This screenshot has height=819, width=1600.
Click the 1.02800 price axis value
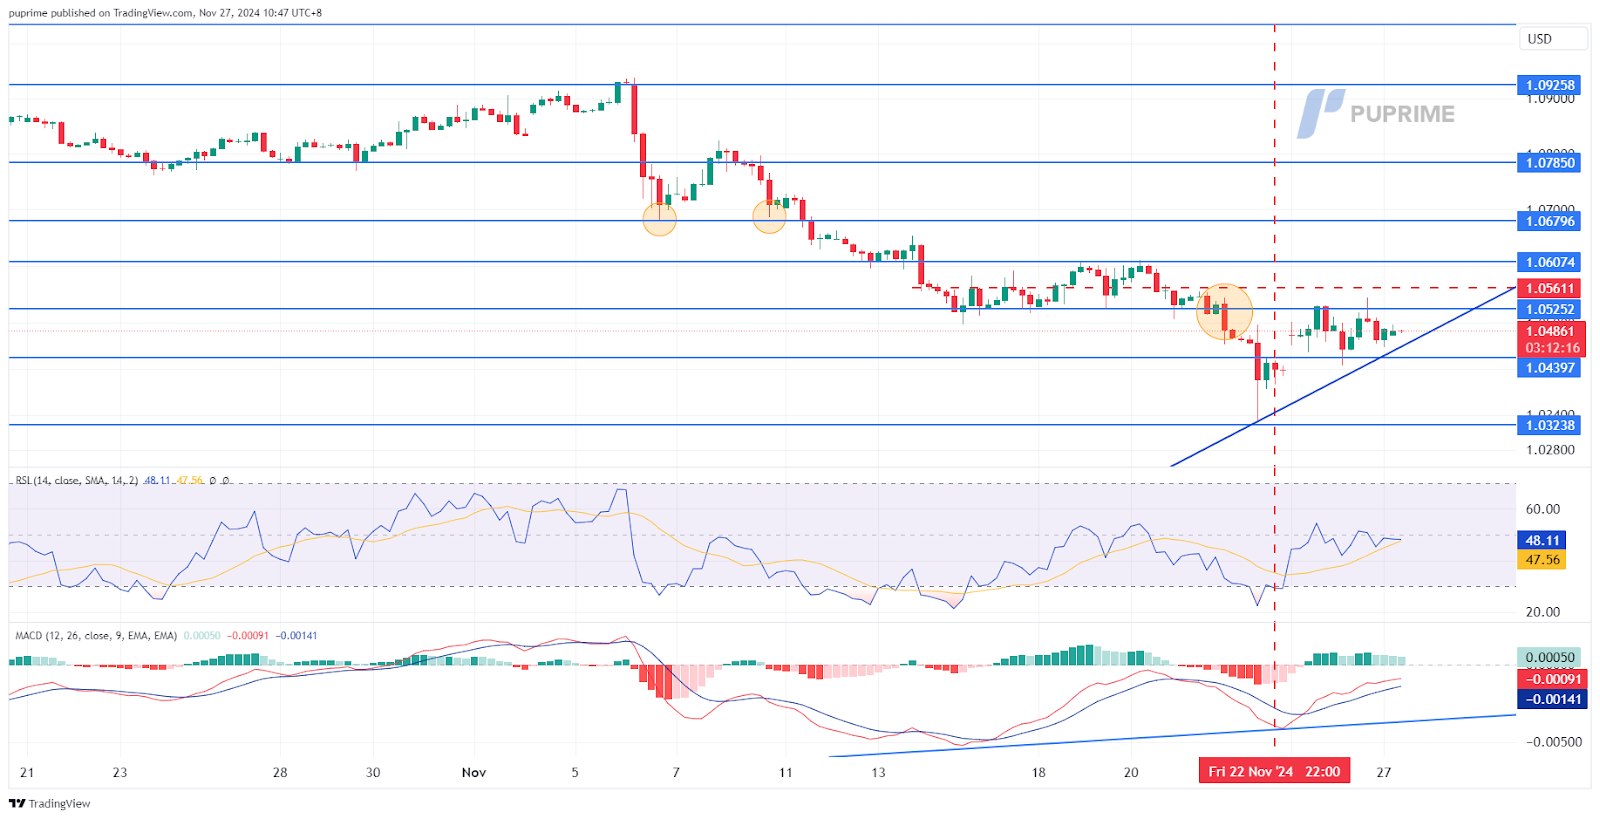coord(1550,450)
